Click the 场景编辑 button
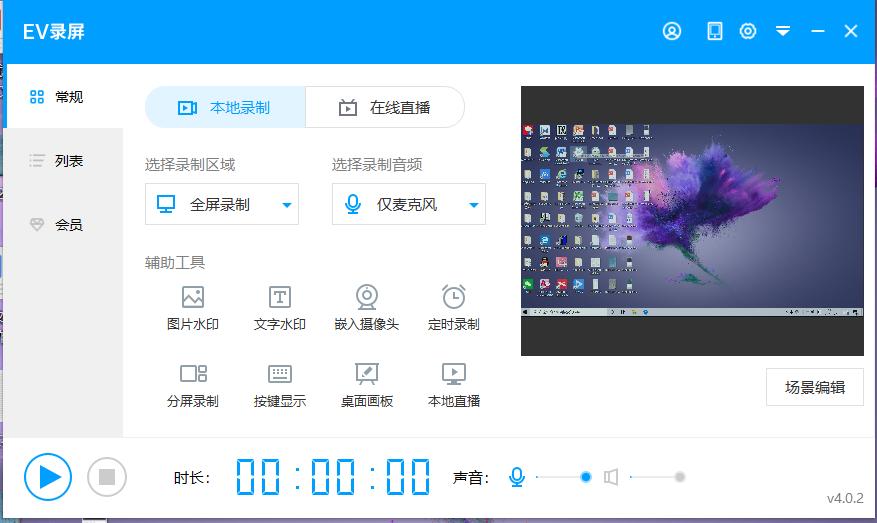 click(815, 387)
